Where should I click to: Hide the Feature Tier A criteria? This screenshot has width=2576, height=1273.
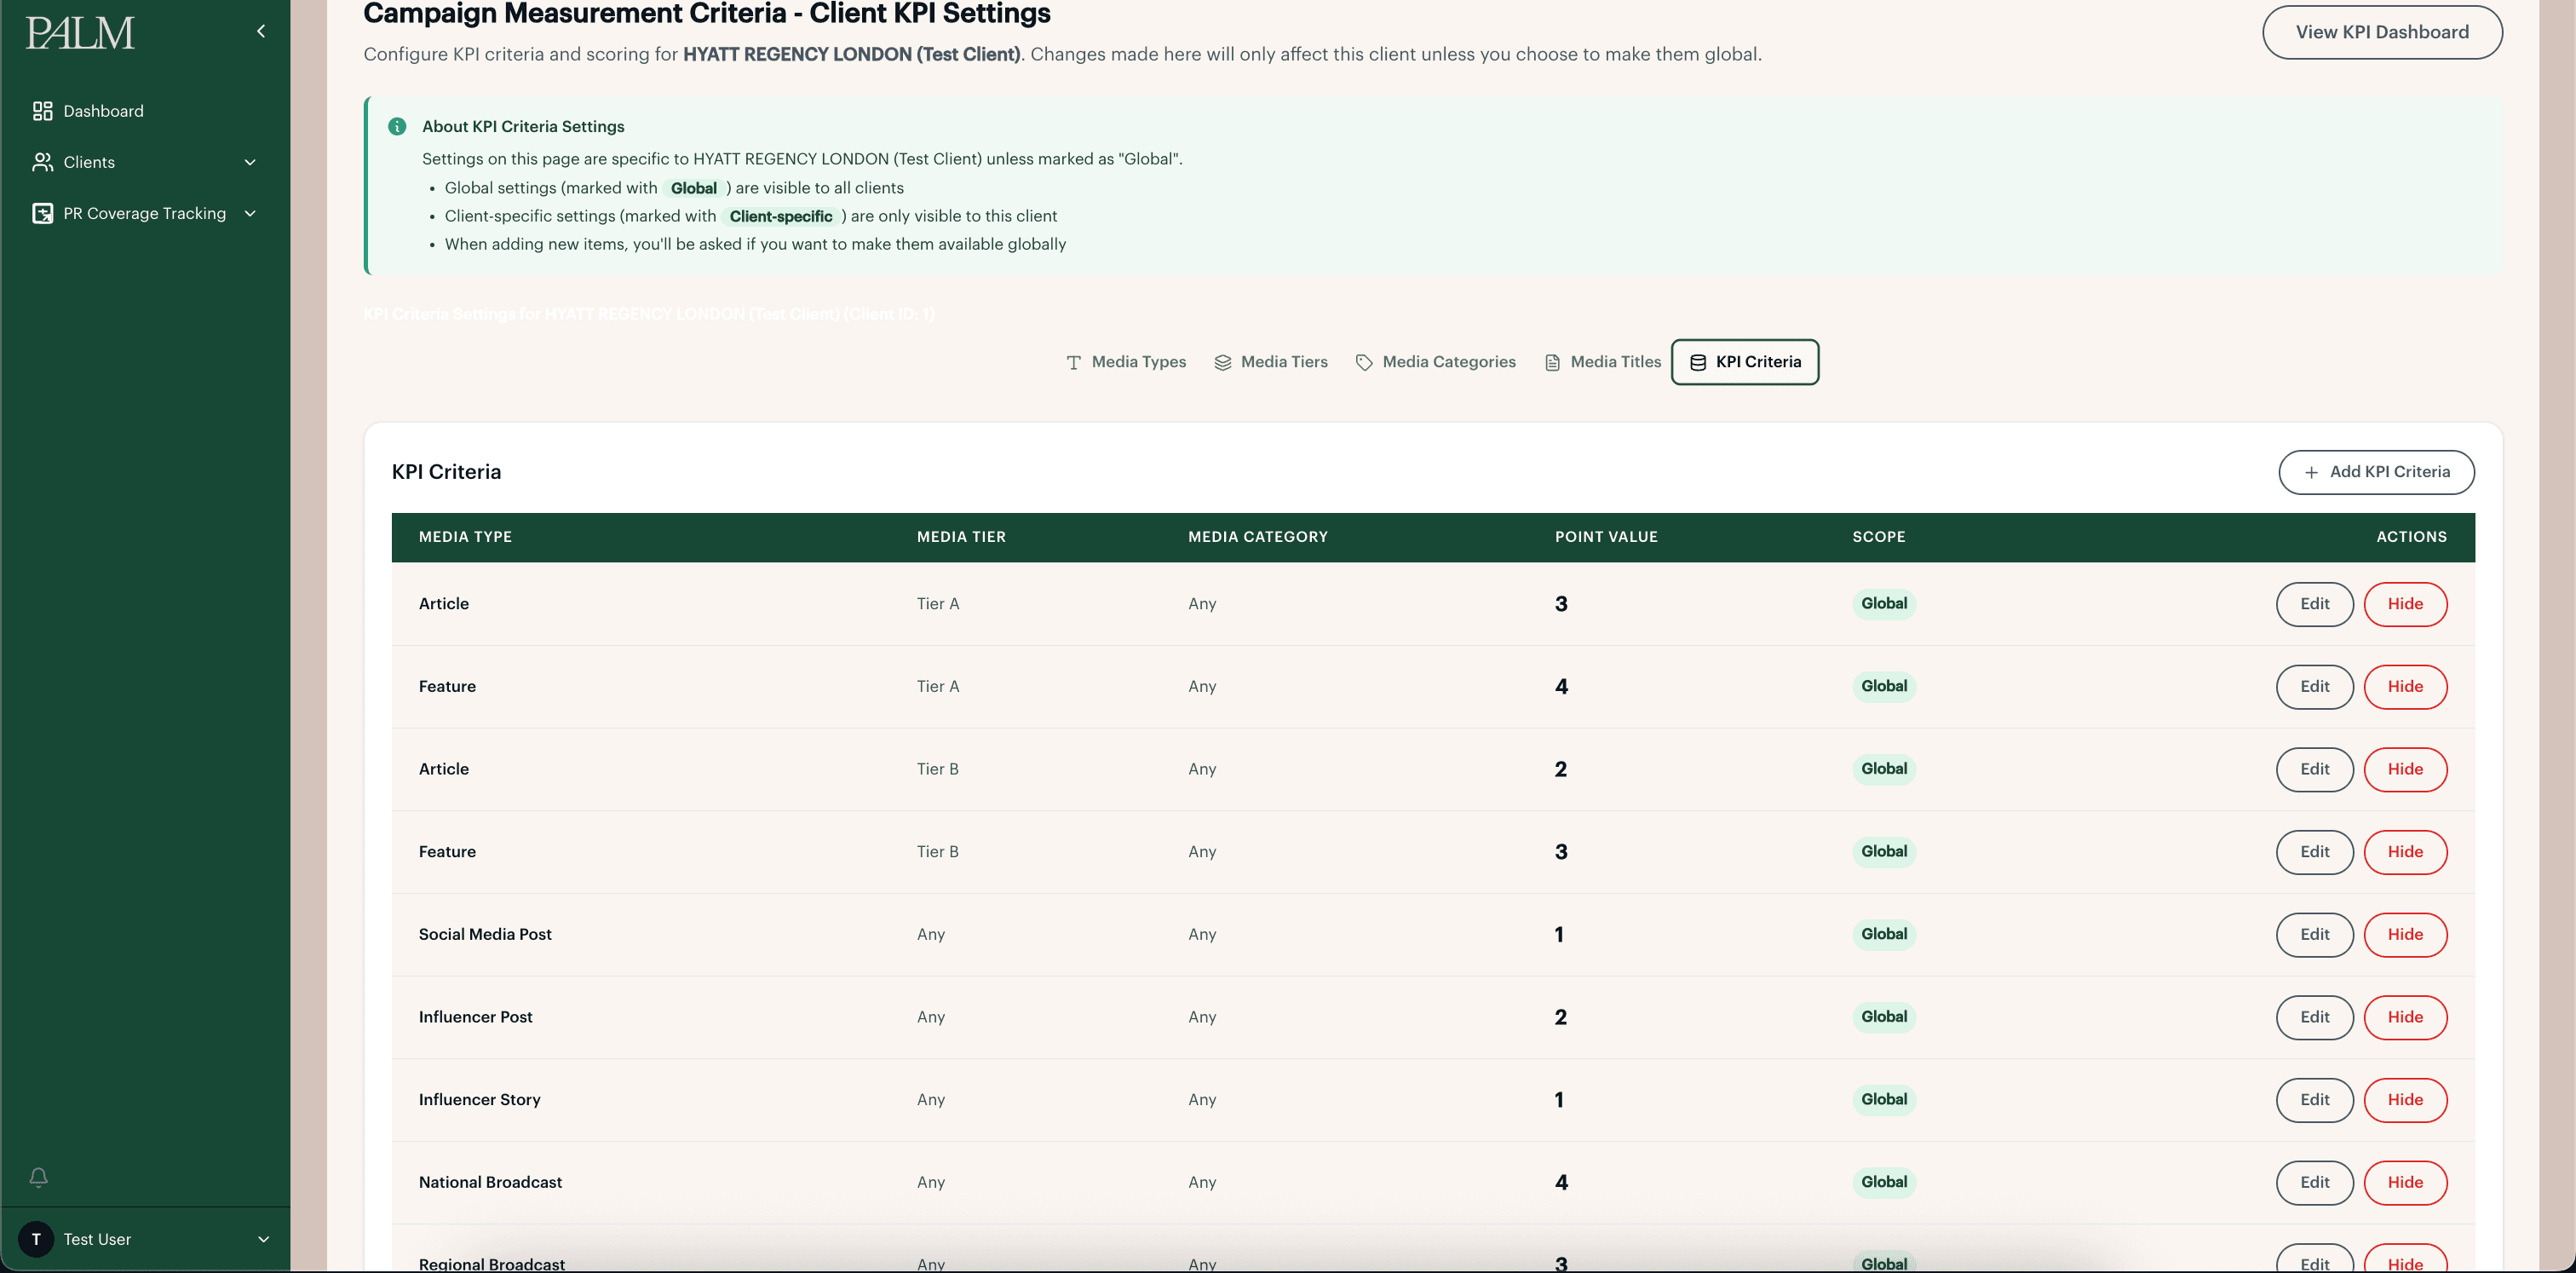[2405, 687]
